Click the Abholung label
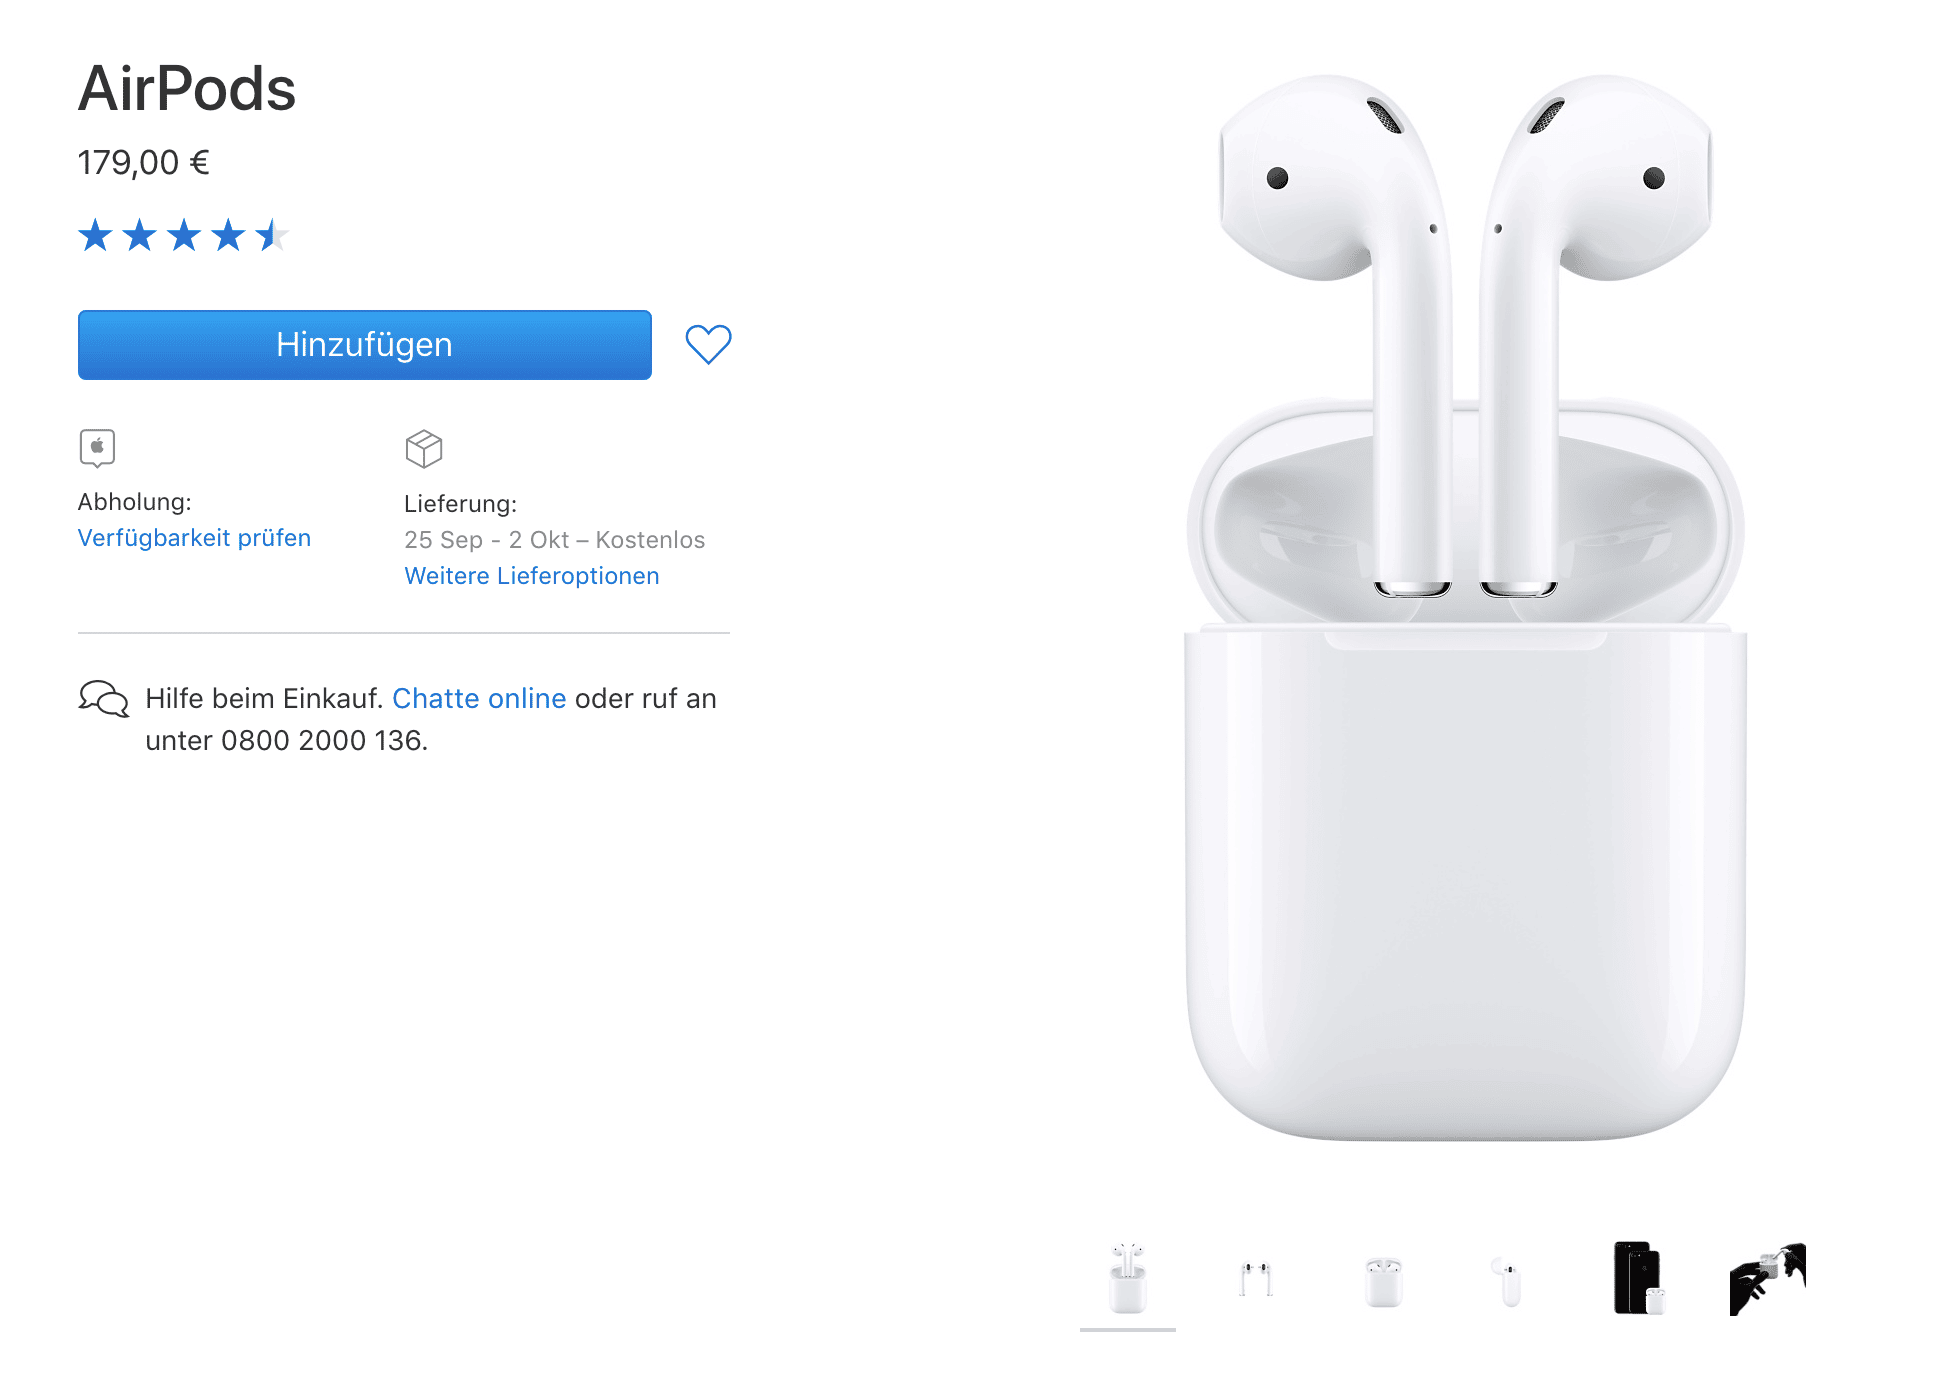 135,502
